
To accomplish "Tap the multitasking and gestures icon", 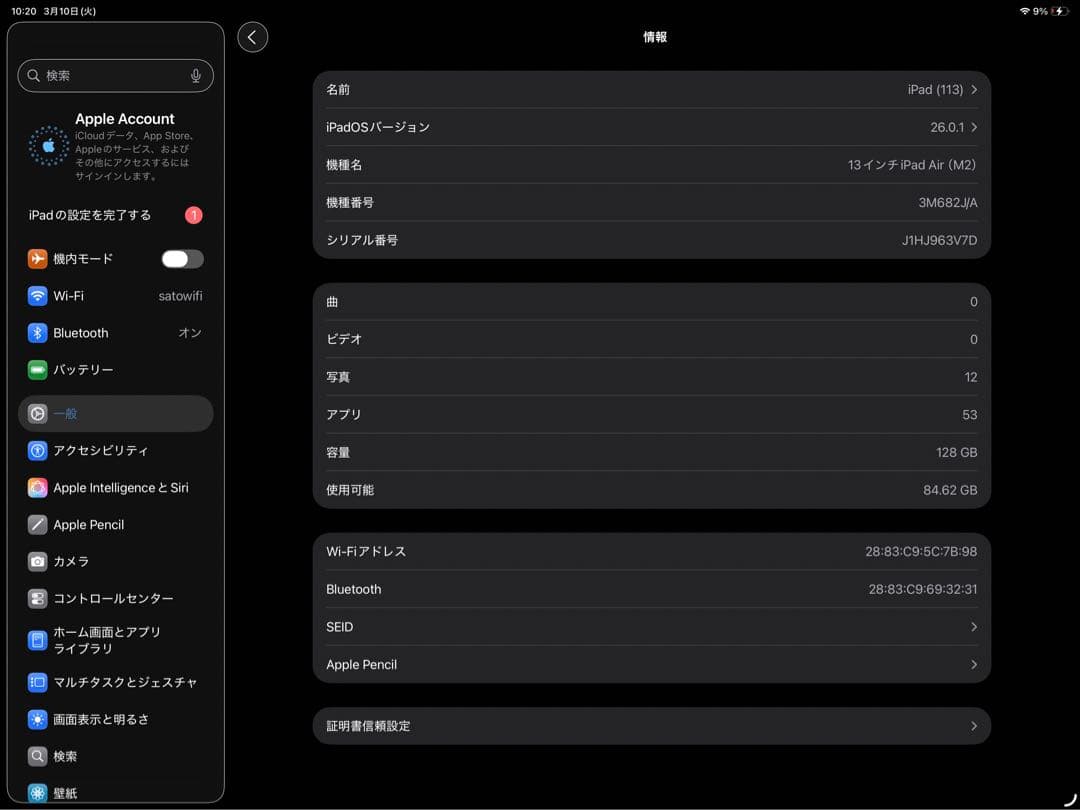I will click(37, 683).
